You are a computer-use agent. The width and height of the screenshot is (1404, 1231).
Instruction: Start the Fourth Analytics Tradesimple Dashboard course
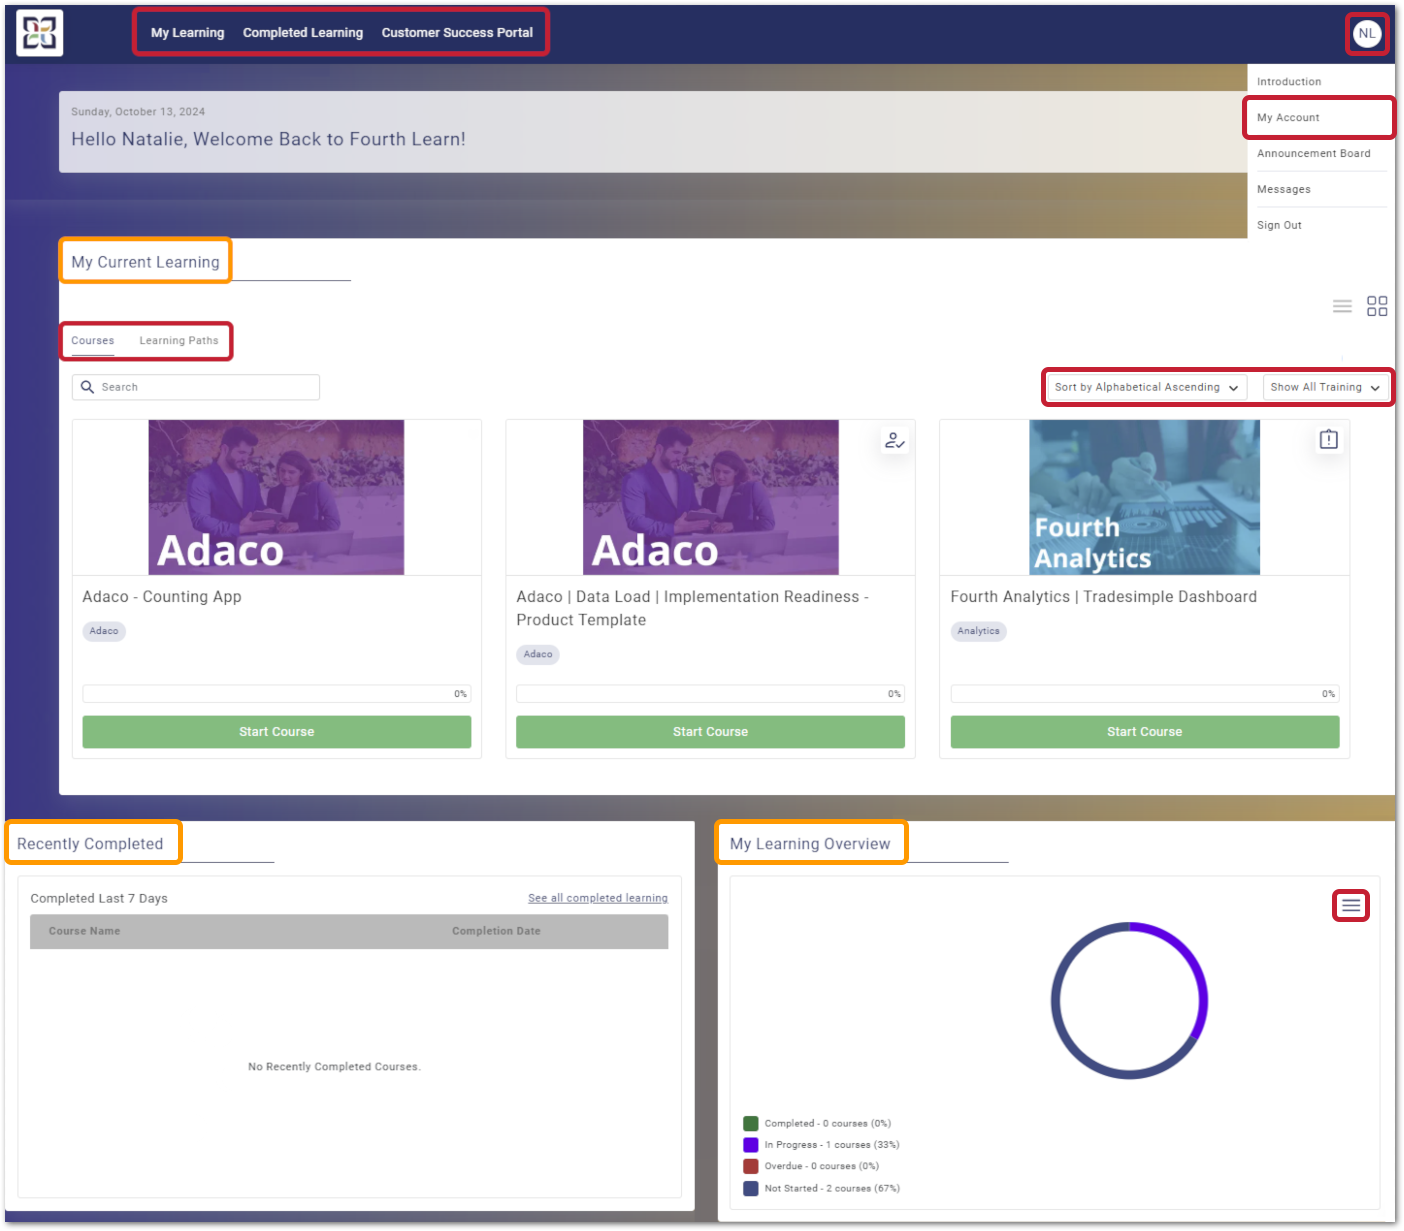pos(1145,732)
